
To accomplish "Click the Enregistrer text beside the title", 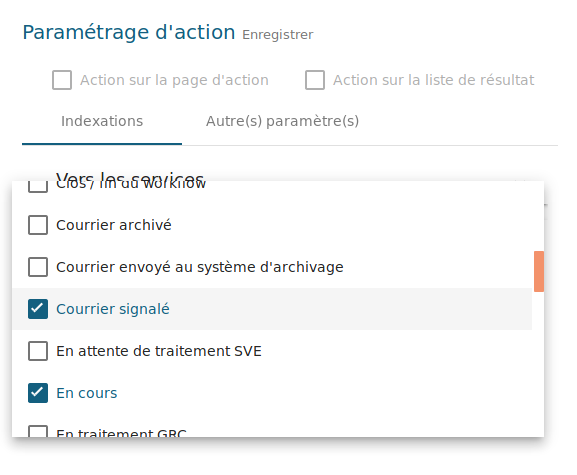I will (x=277, y=35).
